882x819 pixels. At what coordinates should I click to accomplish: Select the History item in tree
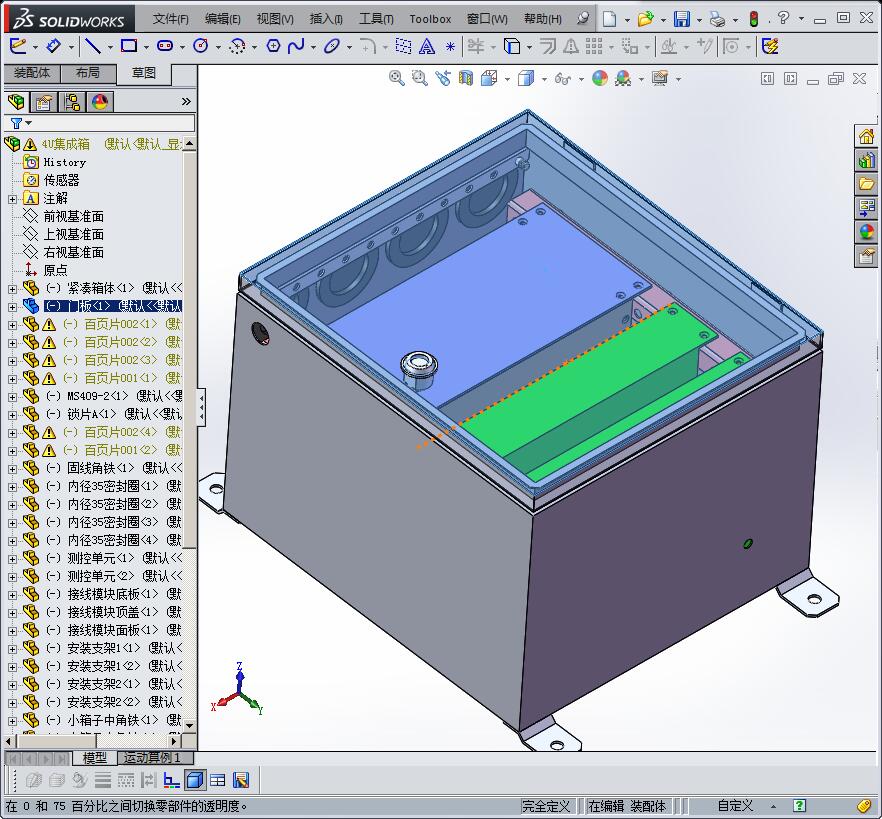pos(65,163)
